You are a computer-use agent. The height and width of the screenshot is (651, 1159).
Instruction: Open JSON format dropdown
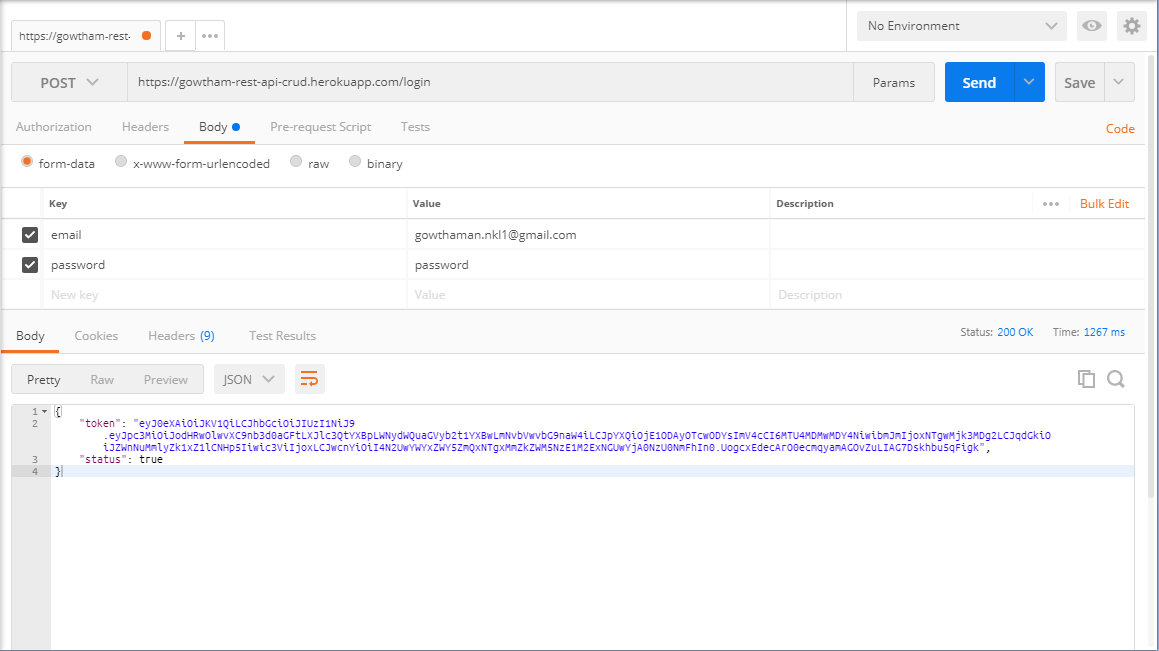click(x=248, y=379)
